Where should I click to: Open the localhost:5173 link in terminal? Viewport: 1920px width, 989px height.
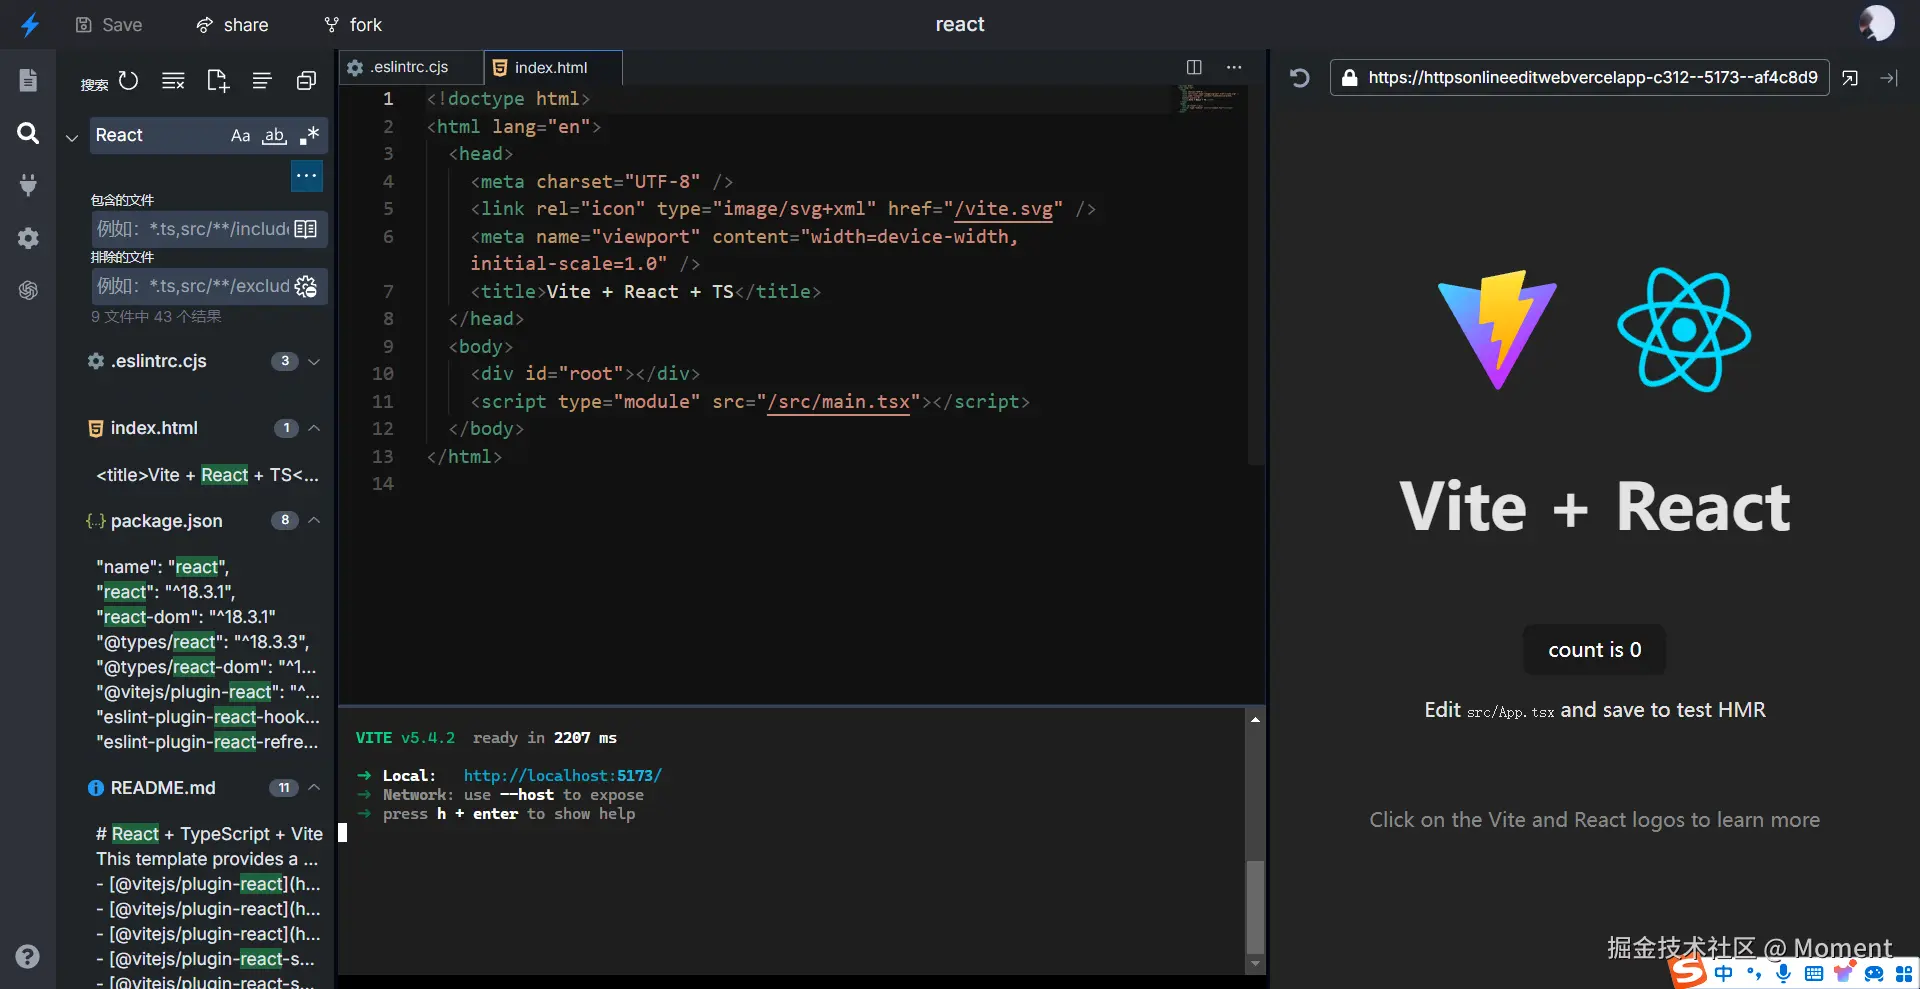click(x=562, y=775)
